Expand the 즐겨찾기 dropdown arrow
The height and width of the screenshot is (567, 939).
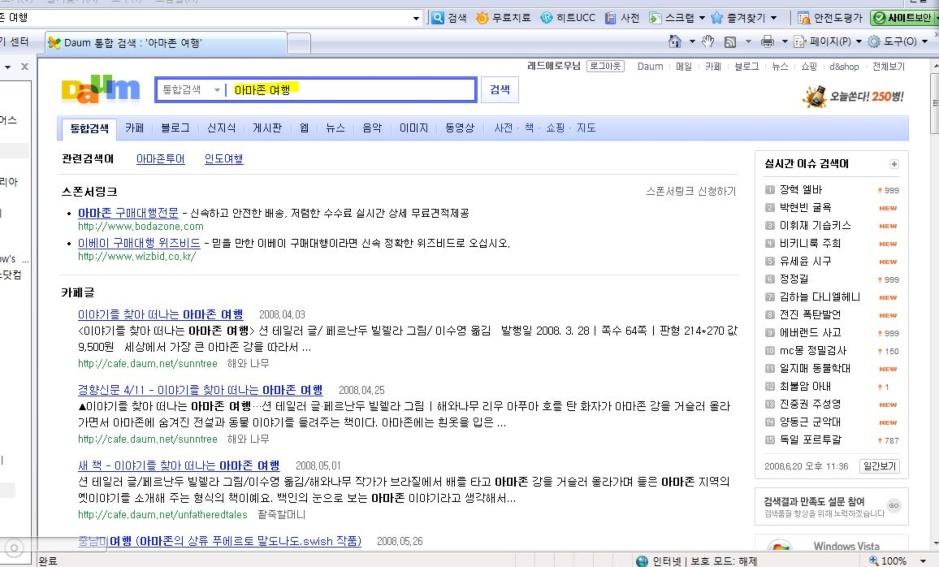[773, 18]
